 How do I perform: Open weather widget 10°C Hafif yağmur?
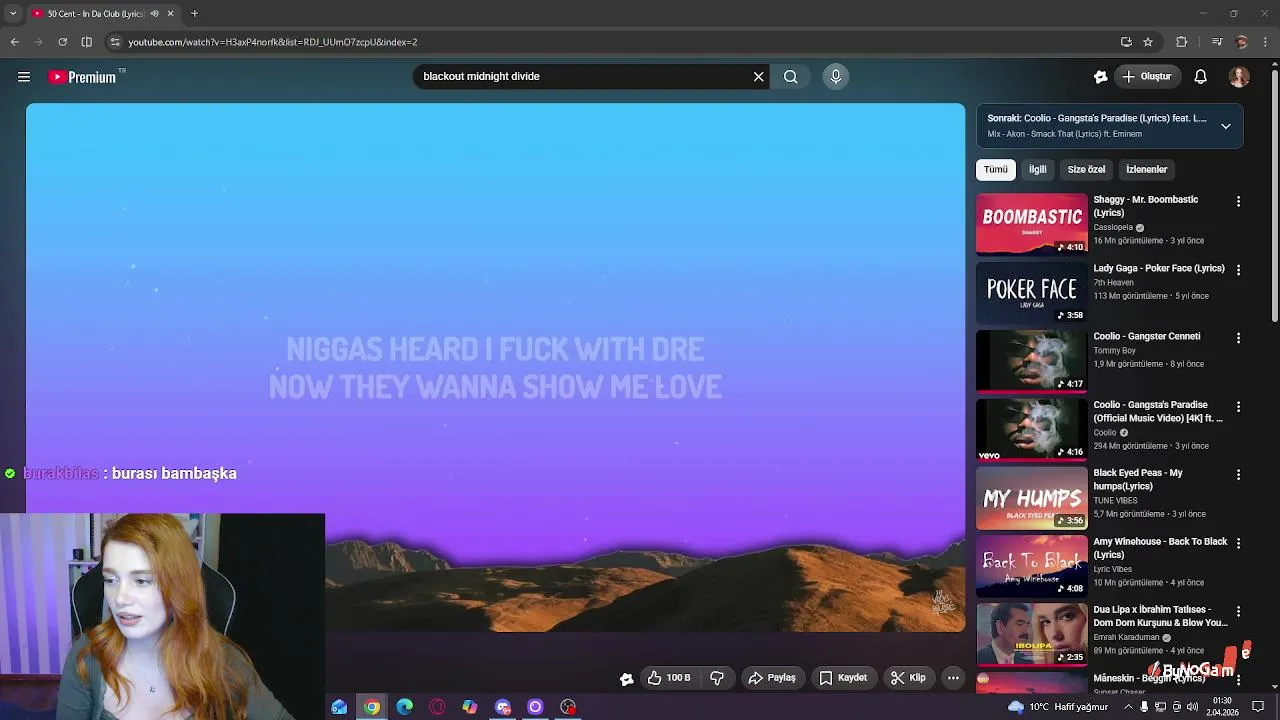1058,707
